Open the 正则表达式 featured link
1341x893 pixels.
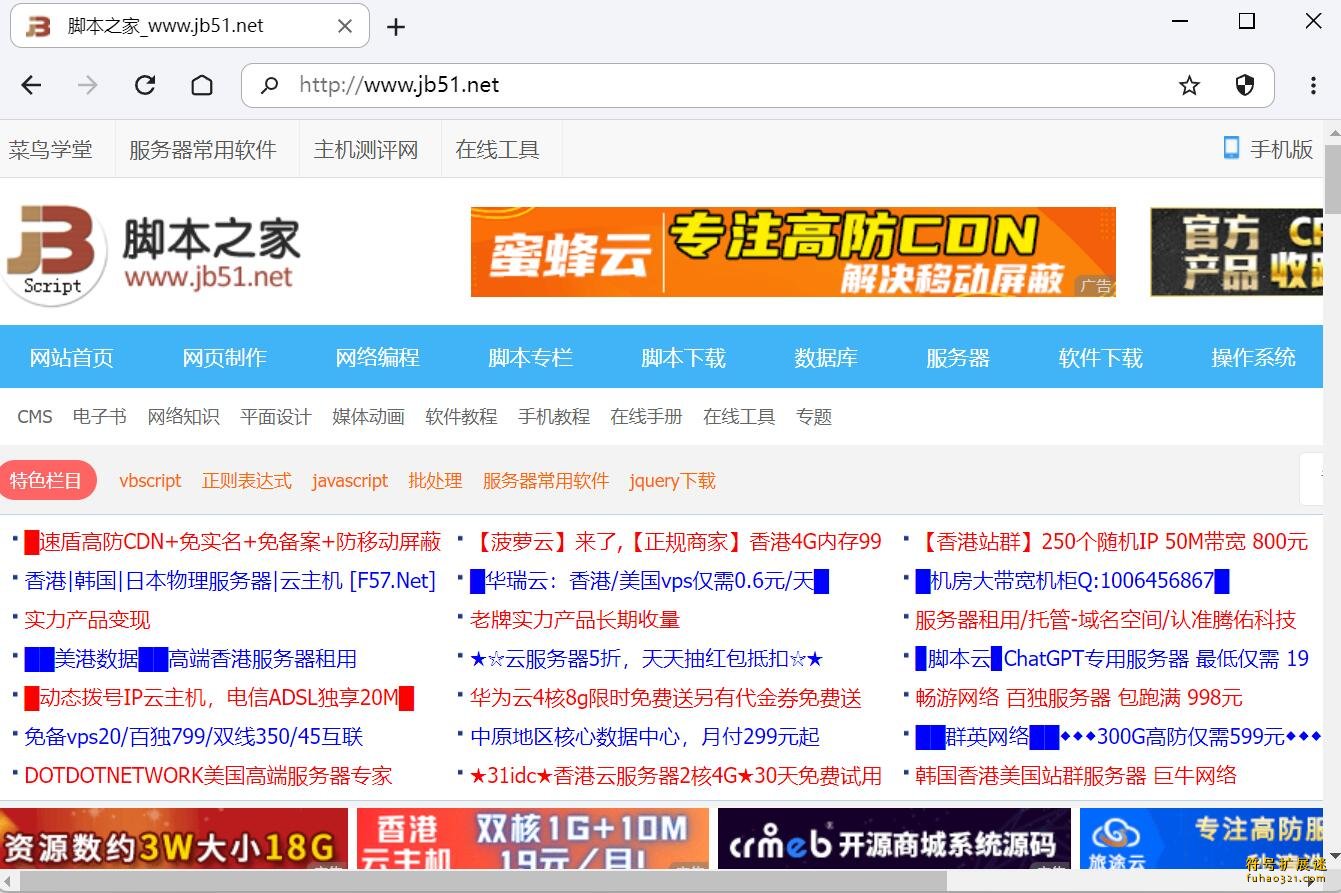[247, 481]
